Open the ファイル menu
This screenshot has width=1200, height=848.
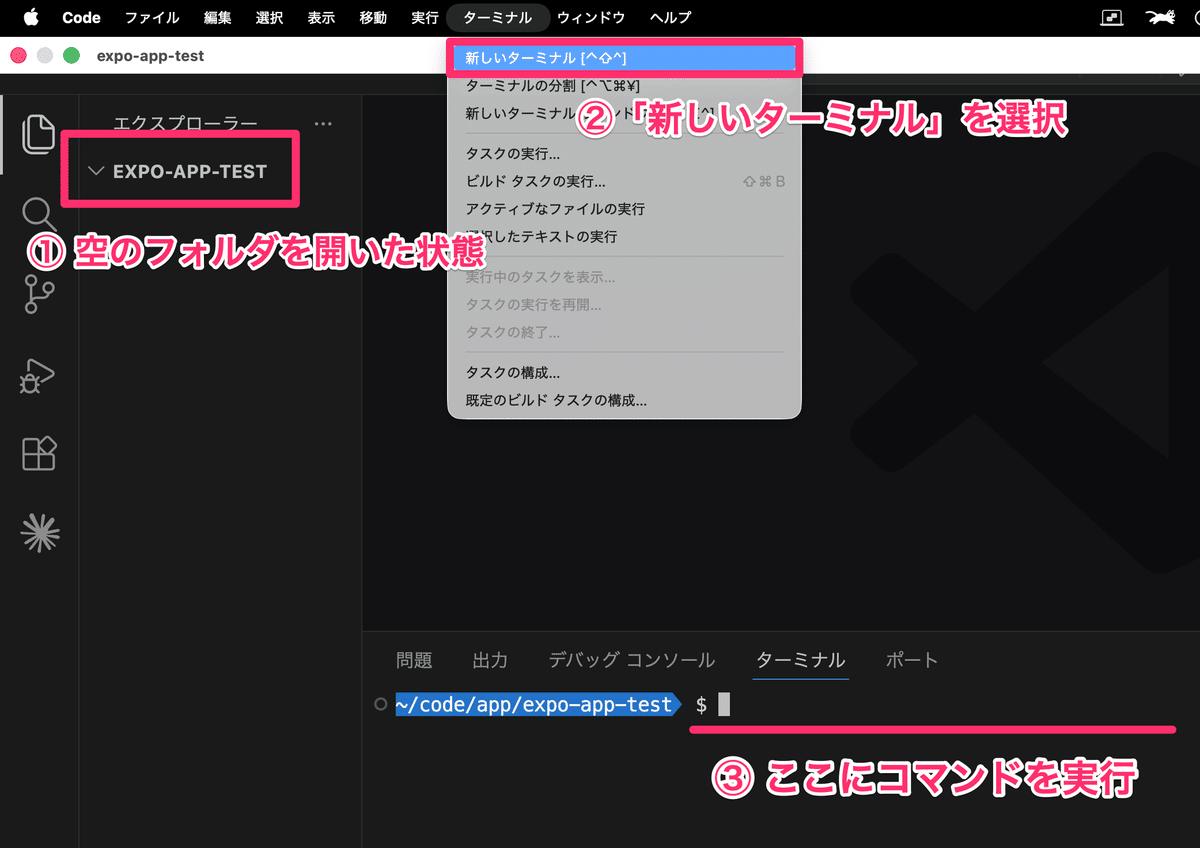tap(152, 17)
